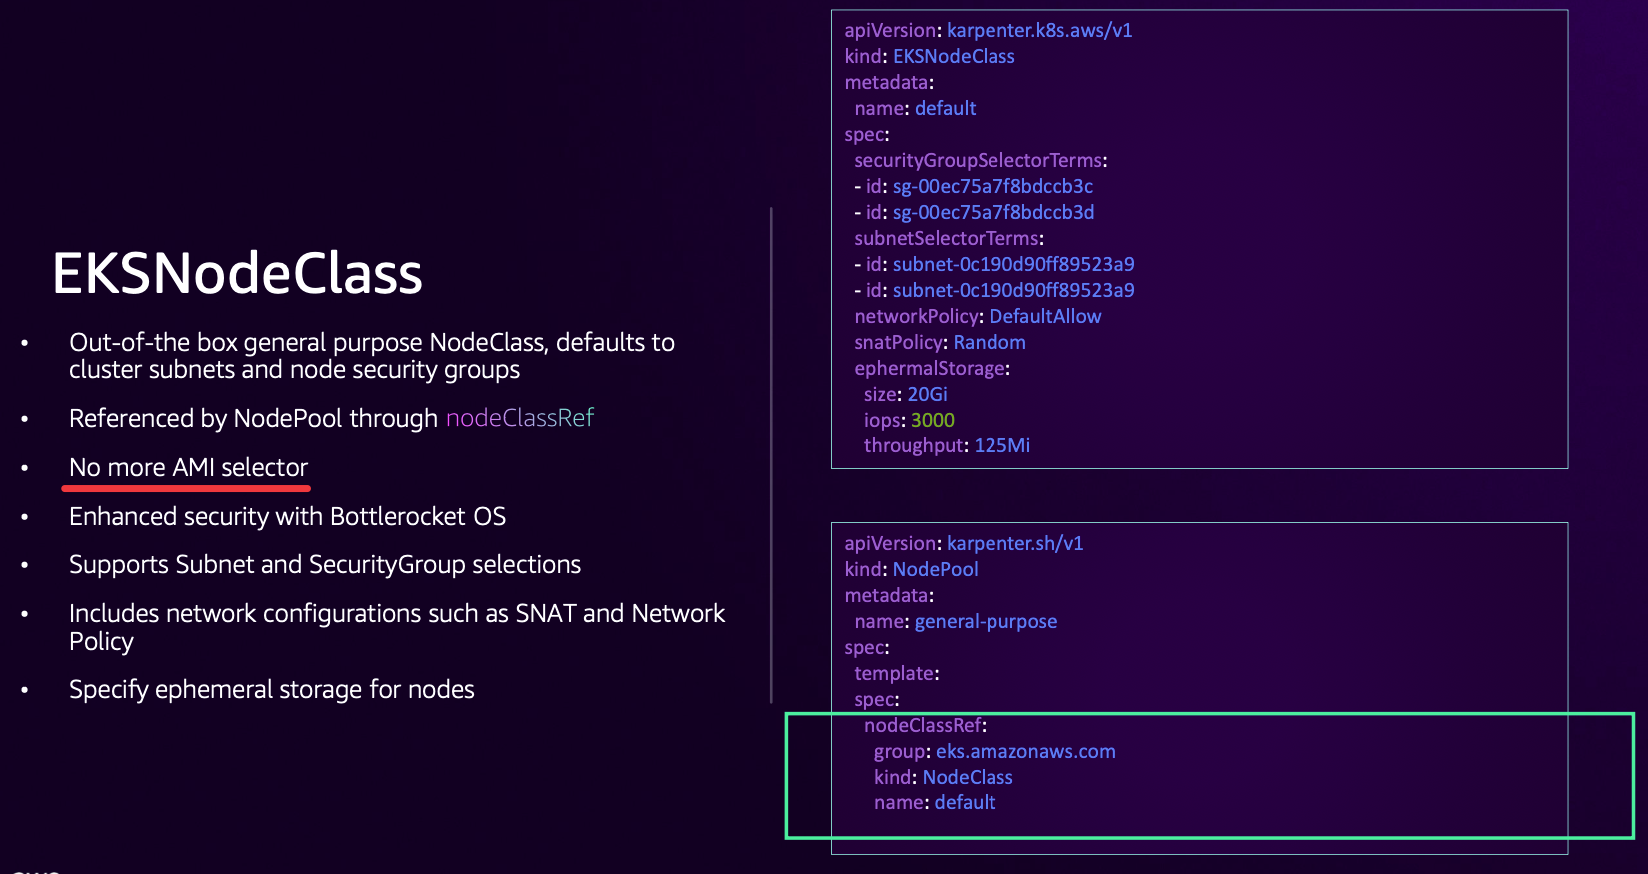Click 'networkPolicy: DefaultAllow' line

[978, 317]
